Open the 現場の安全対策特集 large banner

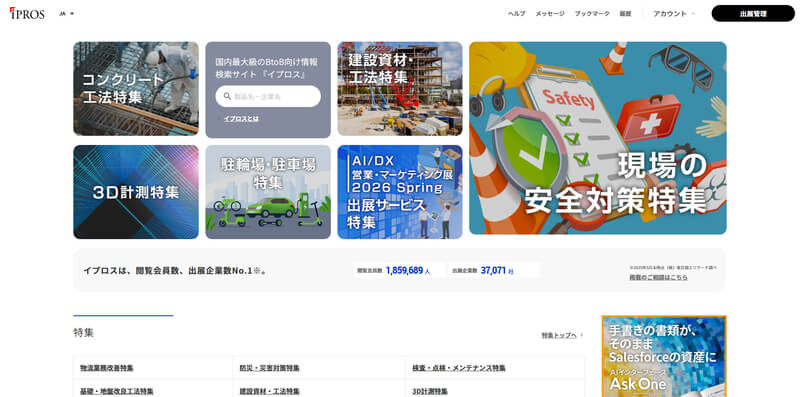point(598,138)
